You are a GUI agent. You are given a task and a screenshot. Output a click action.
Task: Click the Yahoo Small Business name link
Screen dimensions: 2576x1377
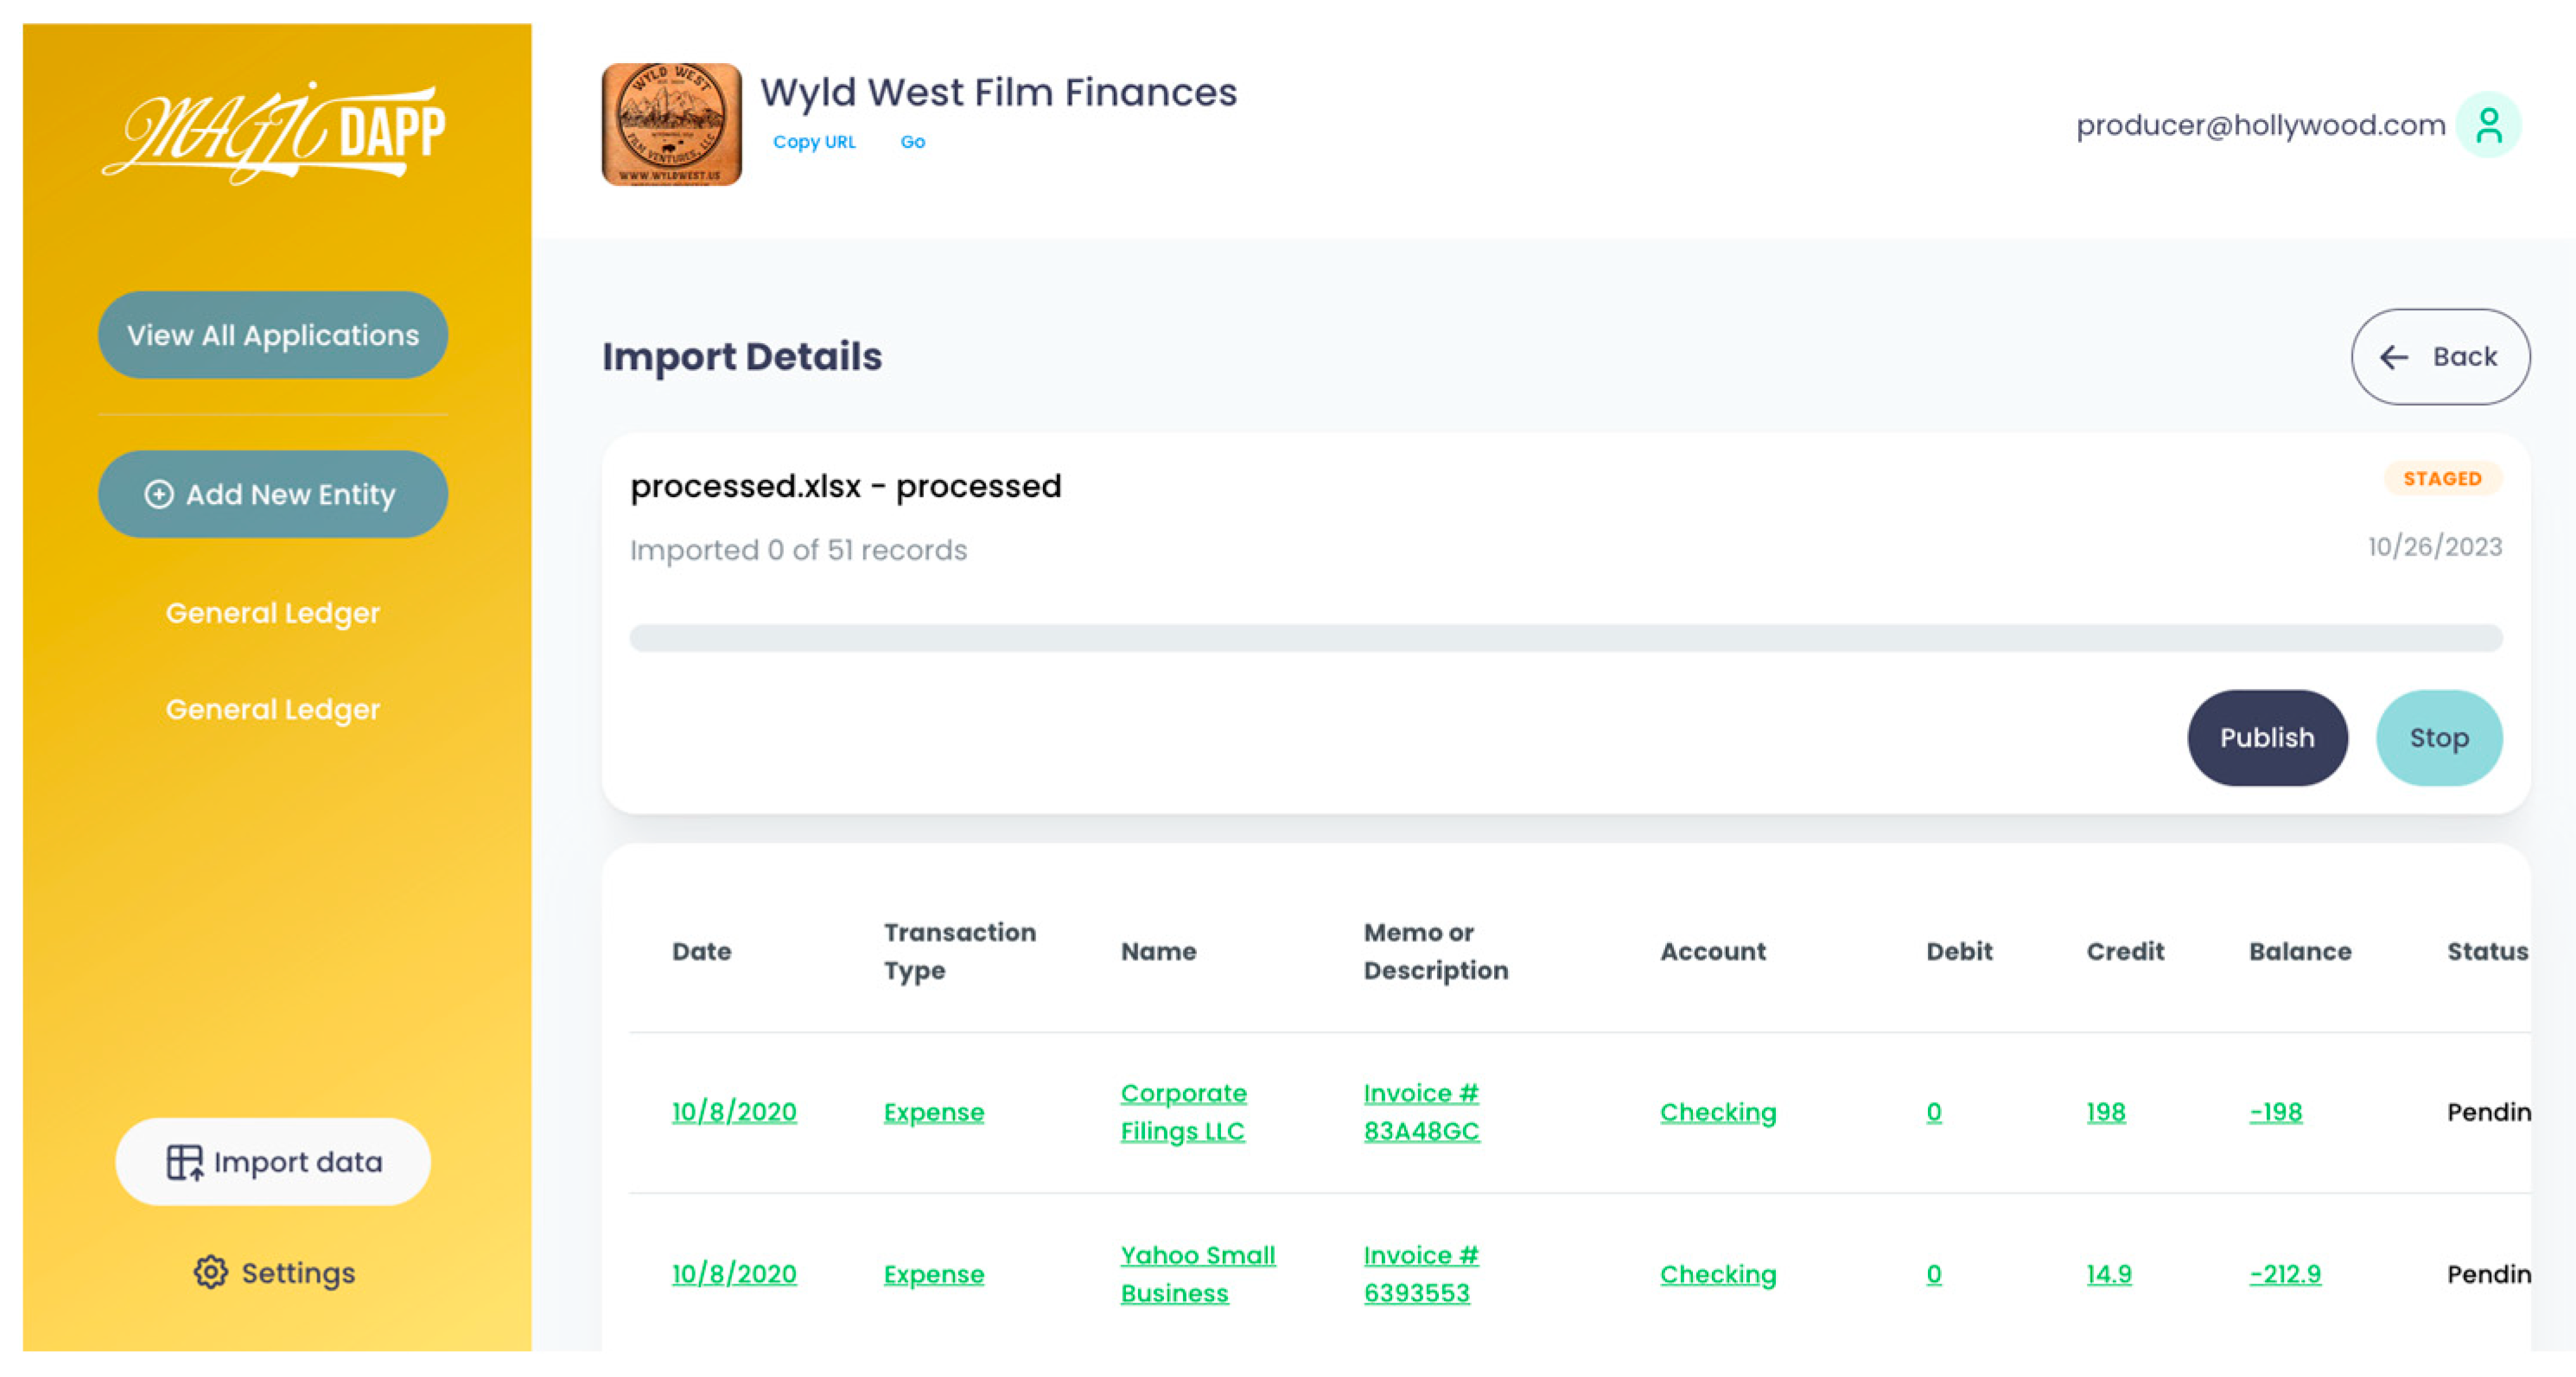point(1197,1274)
